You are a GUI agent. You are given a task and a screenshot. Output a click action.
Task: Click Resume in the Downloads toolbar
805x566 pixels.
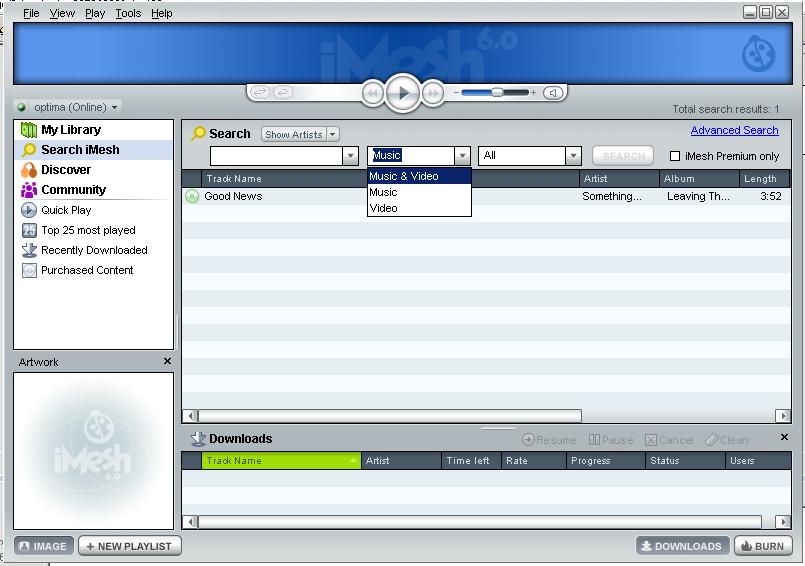coord(549,440)
